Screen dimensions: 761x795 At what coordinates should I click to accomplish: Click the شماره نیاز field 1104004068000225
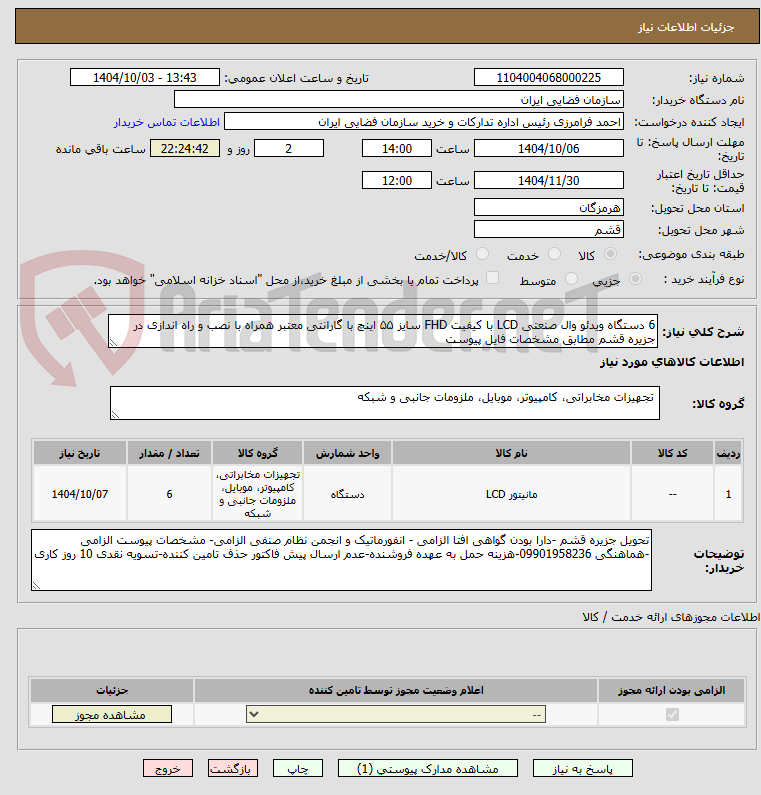[x=549, y=78]
